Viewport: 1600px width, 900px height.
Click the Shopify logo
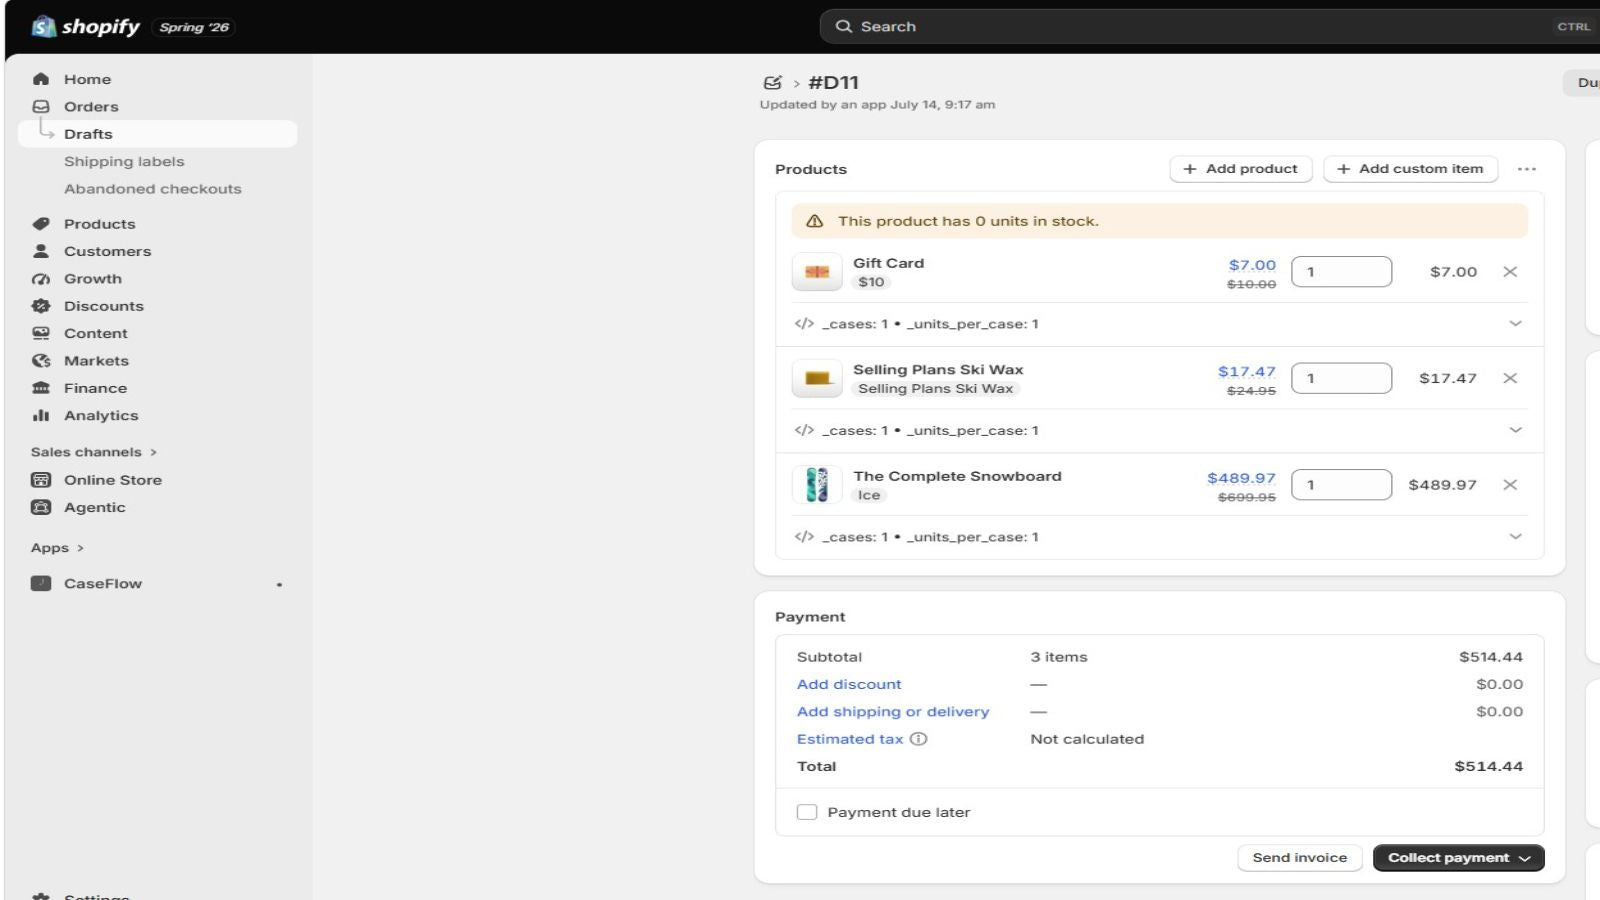[85, 27]
